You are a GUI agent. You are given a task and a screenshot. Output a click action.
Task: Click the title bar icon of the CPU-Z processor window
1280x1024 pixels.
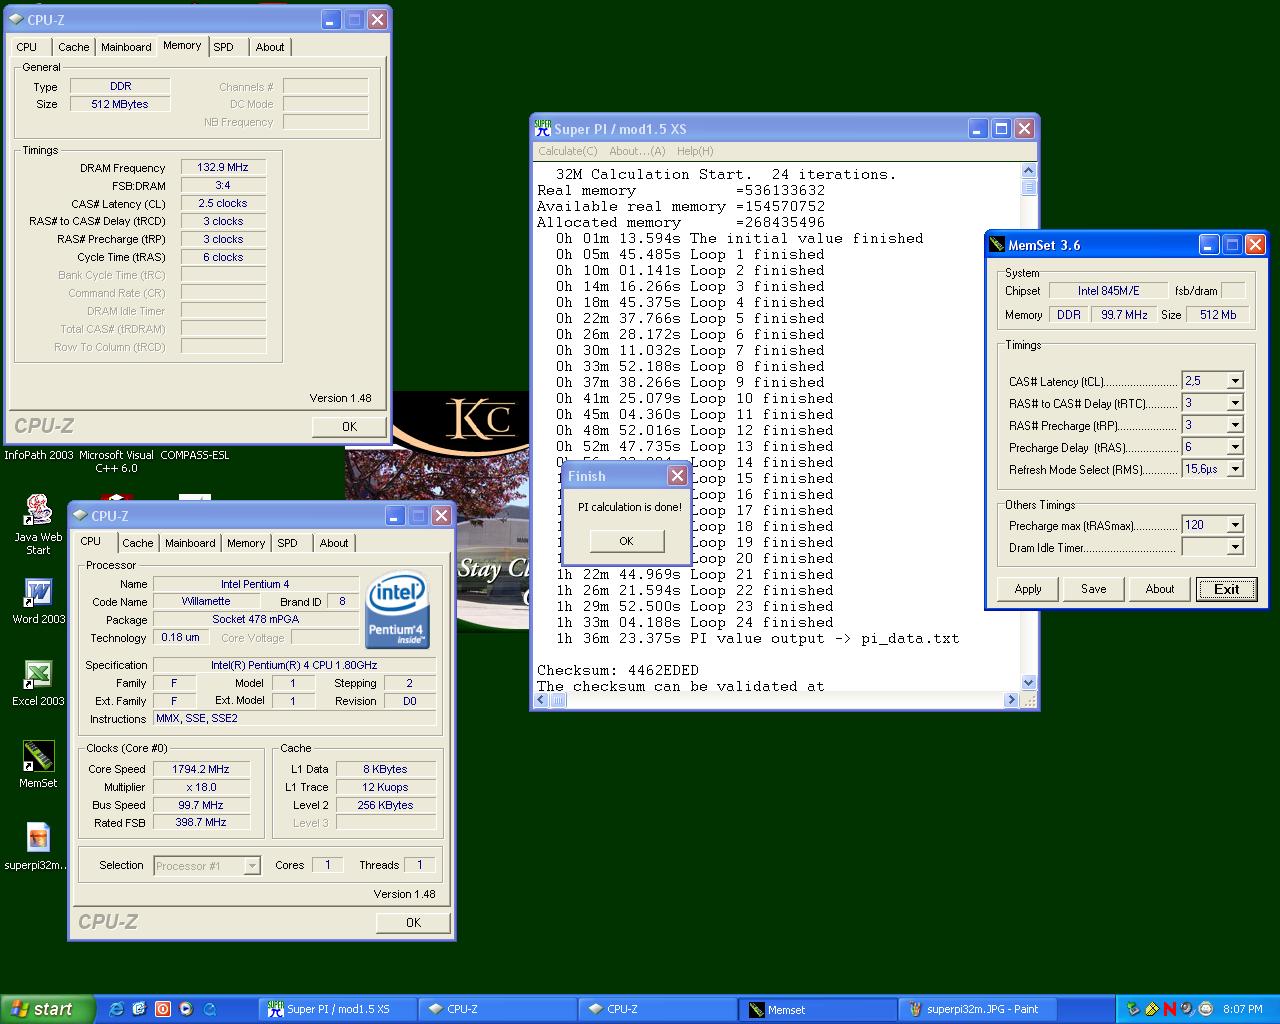coord(78,516)
